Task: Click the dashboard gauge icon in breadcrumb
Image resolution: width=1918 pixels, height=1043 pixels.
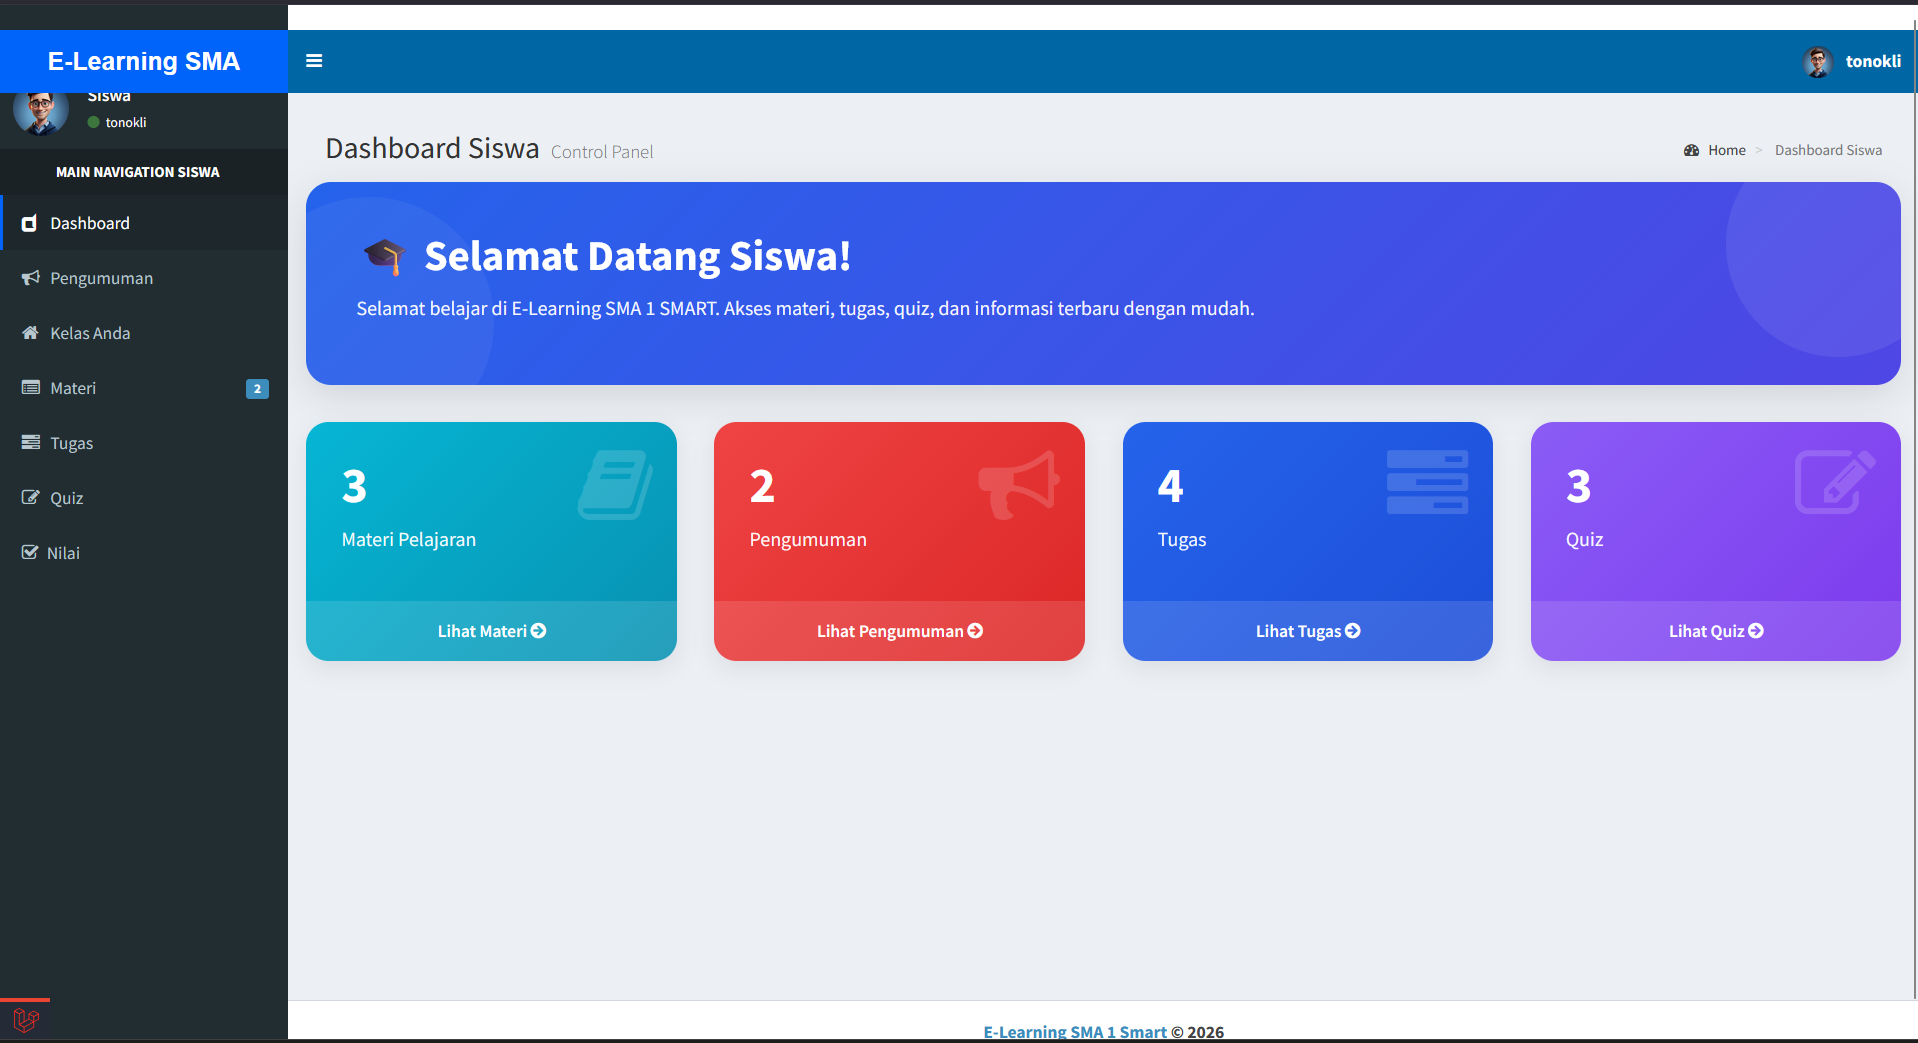Action: click(x=1691, y=150)
